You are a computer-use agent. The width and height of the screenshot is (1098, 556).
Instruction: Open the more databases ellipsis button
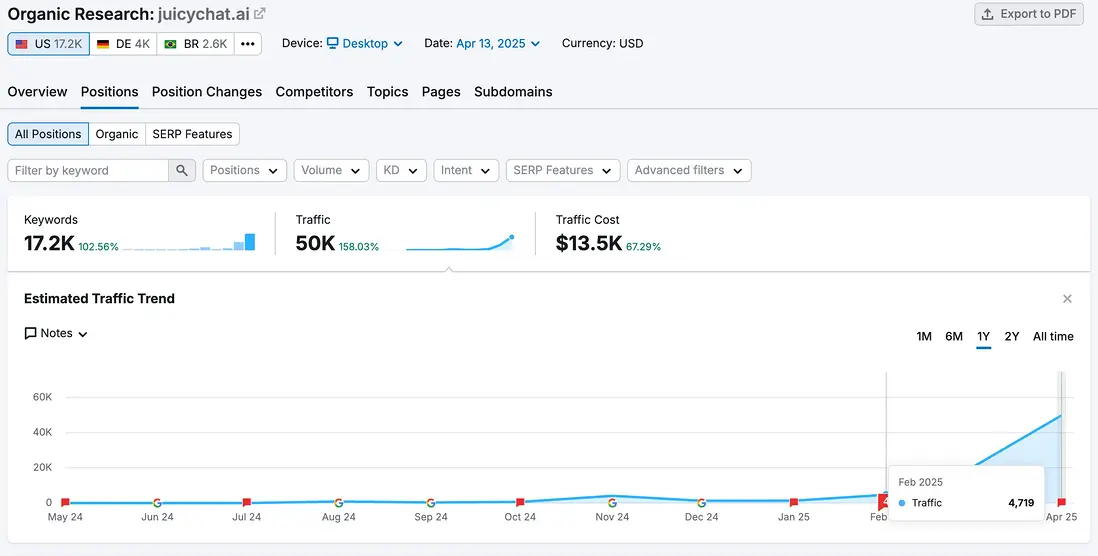(x=248, y=44)
